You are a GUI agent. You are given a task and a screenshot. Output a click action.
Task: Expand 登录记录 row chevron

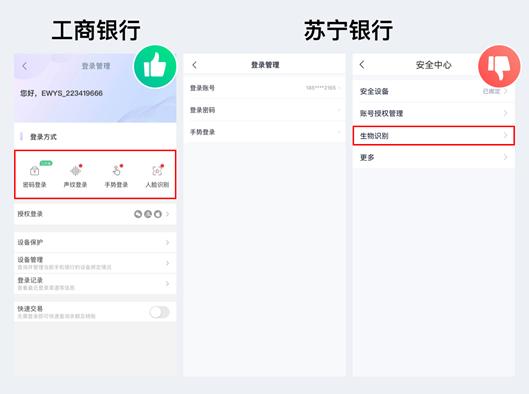pyautogui.click(x=168, y=284)
